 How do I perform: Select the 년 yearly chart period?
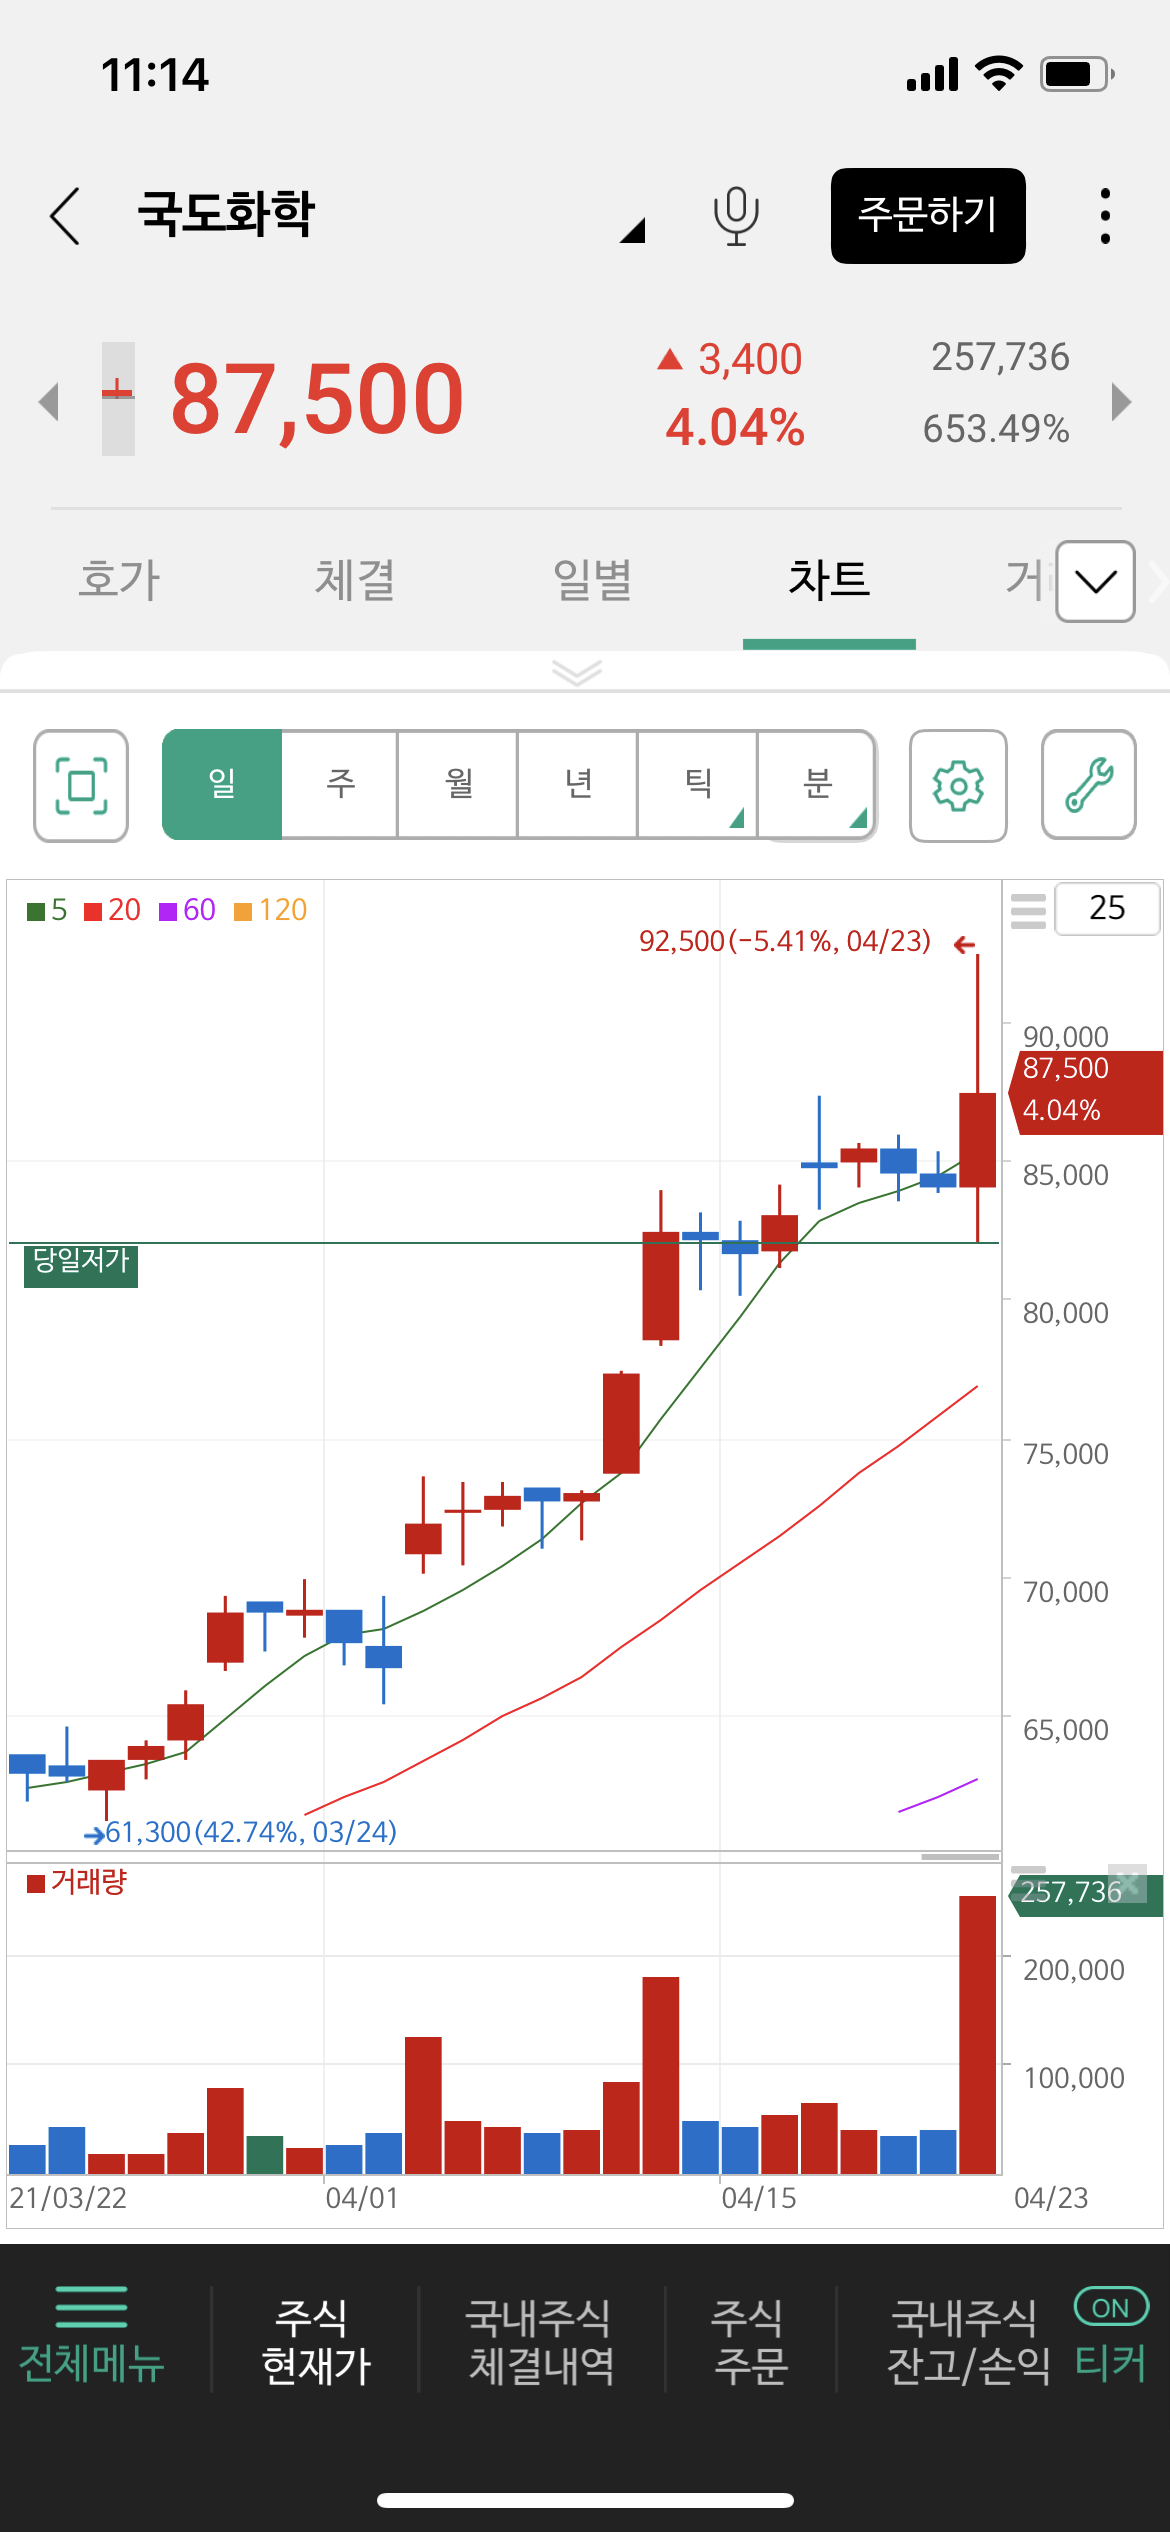tap(578, 784)
